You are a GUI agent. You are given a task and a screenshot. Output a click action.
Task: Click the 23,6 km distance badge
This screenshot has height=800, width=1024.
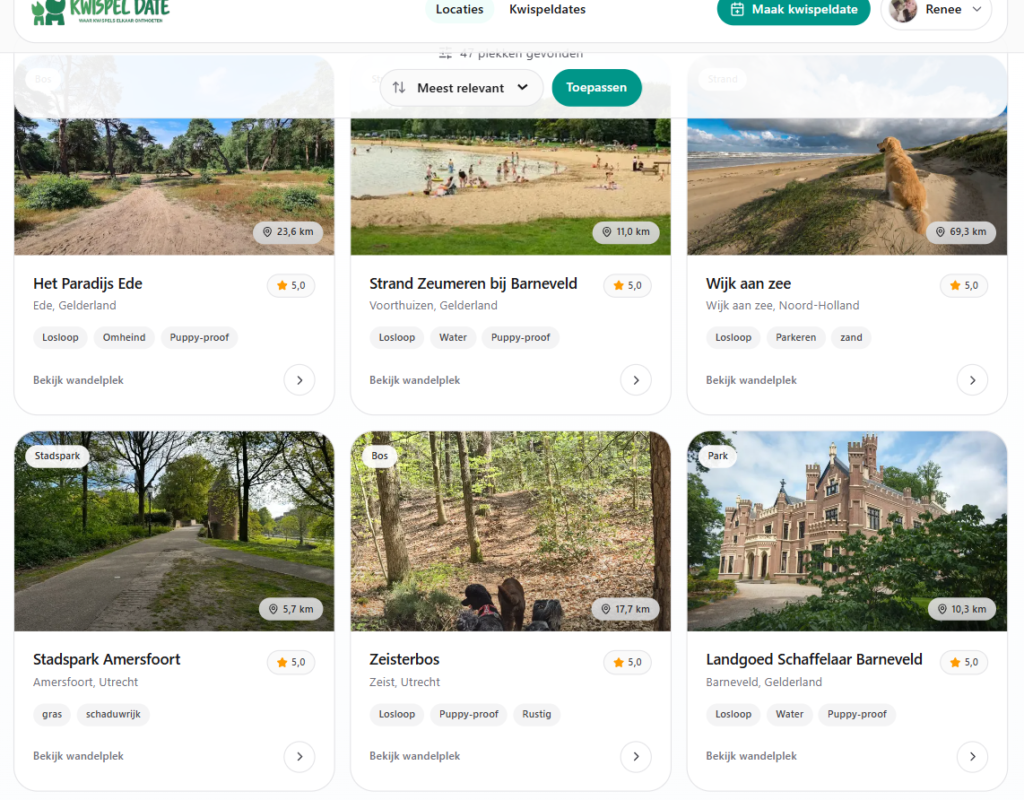click(288, 232)
